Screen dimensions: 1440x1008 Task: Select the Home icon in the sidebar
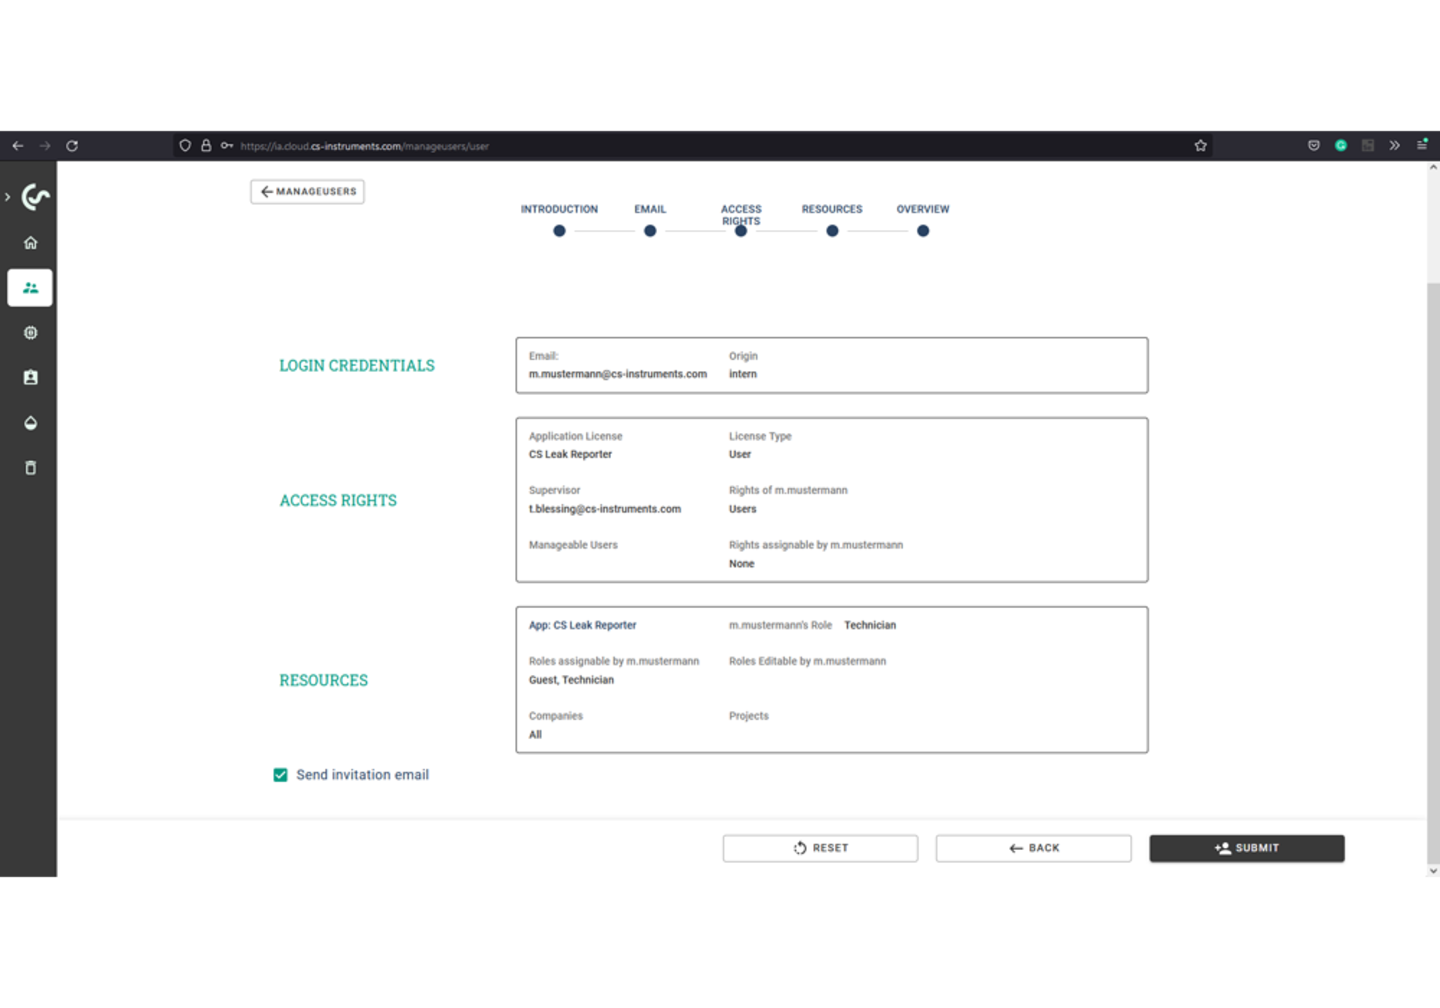pos(30,242)
